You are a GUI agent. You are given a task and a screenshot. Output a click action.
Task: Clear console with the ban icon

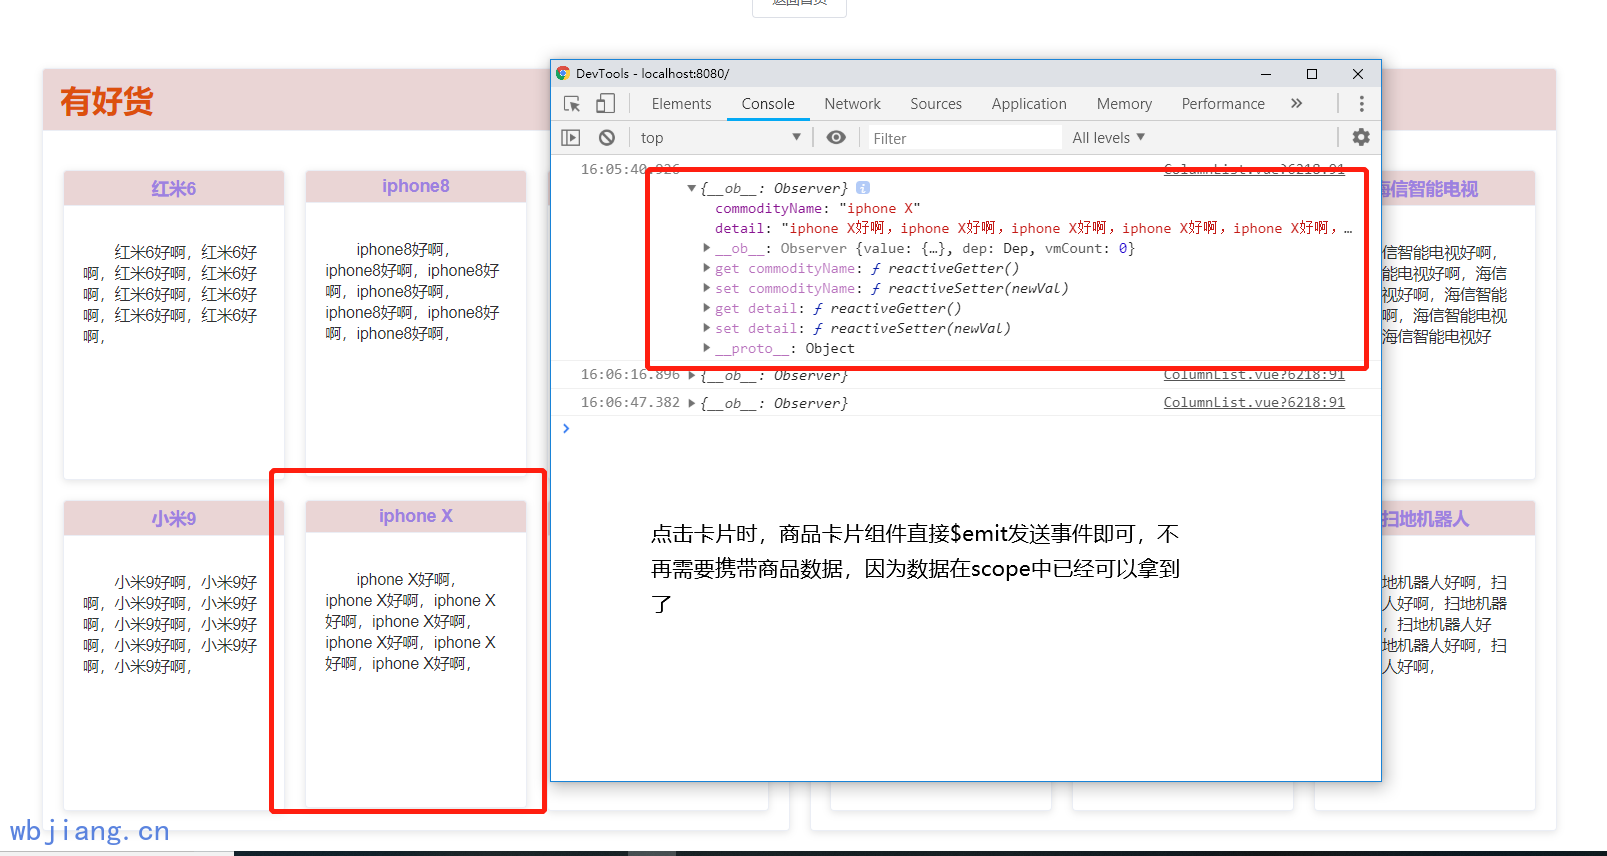pyautogui.click(x=607, y=138)
